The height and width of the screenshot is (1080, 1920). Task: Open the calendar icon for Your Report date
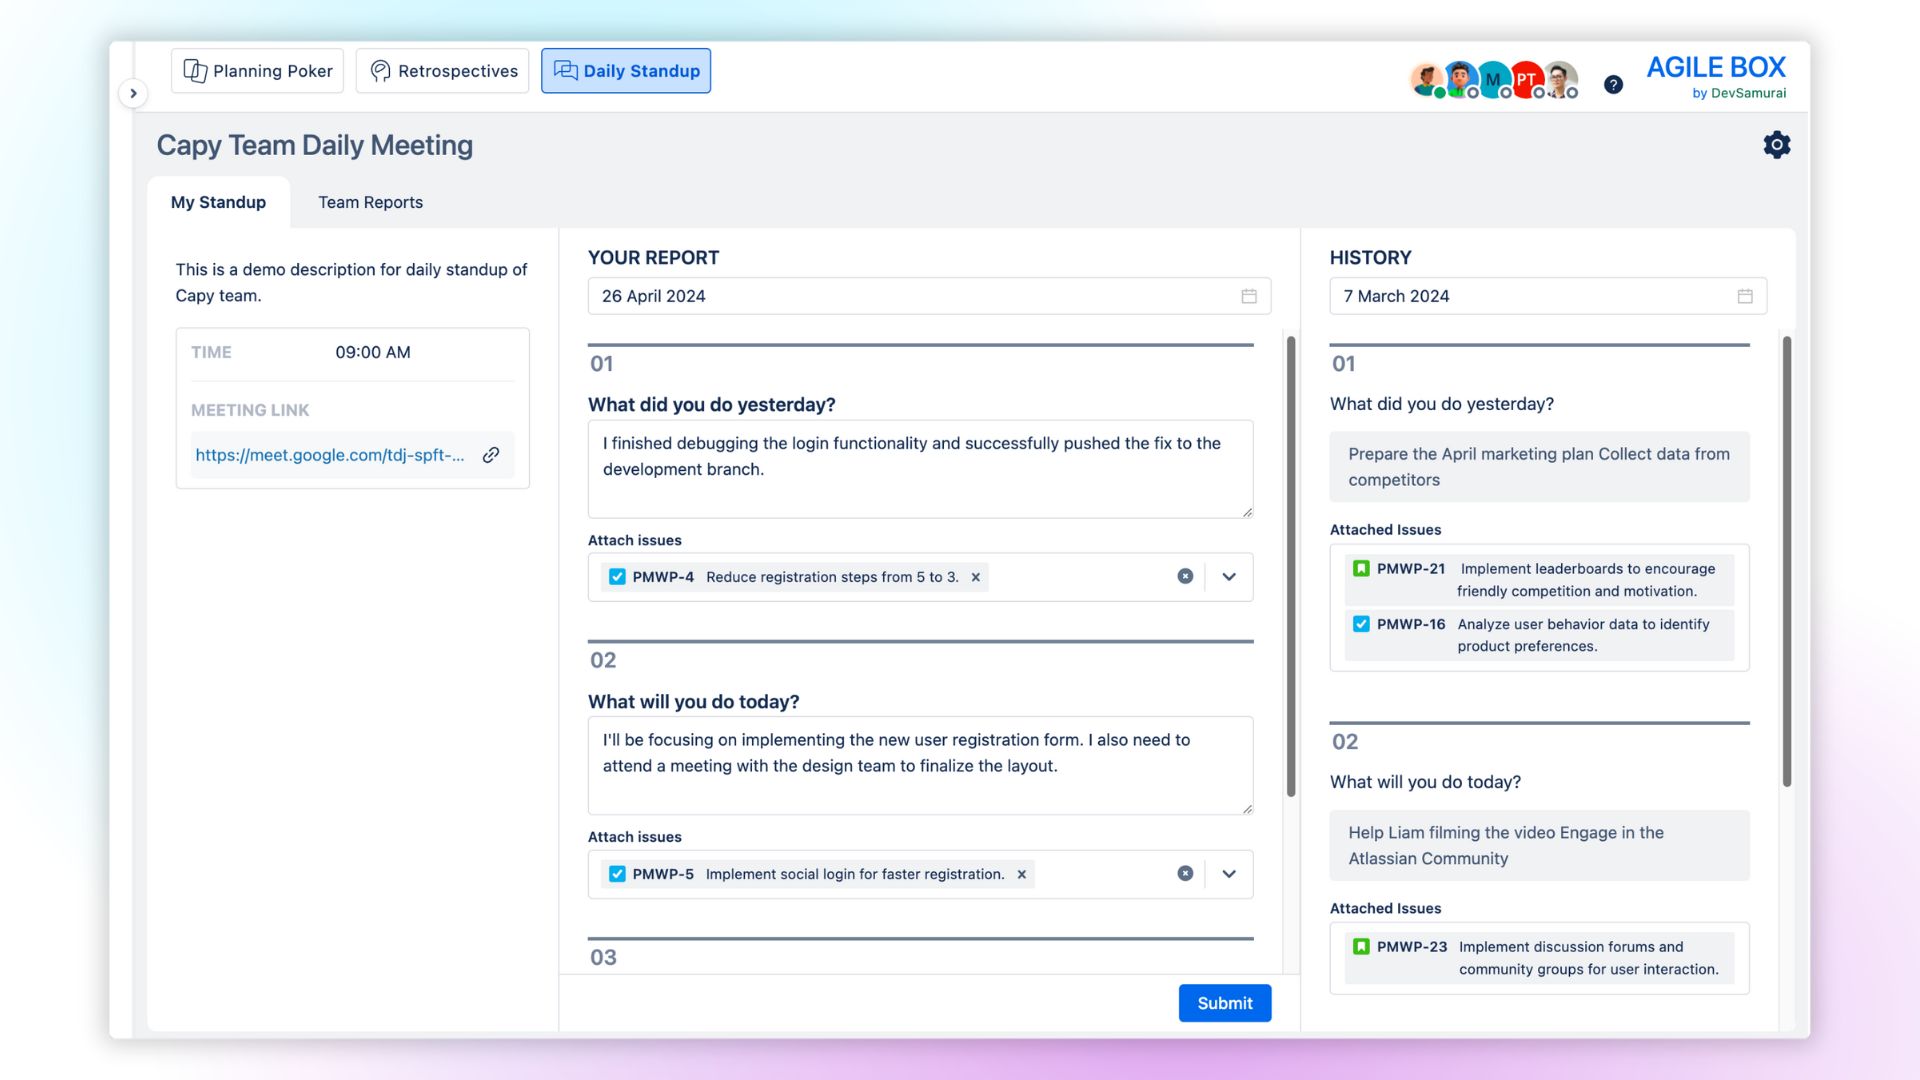click(1247, 296)
